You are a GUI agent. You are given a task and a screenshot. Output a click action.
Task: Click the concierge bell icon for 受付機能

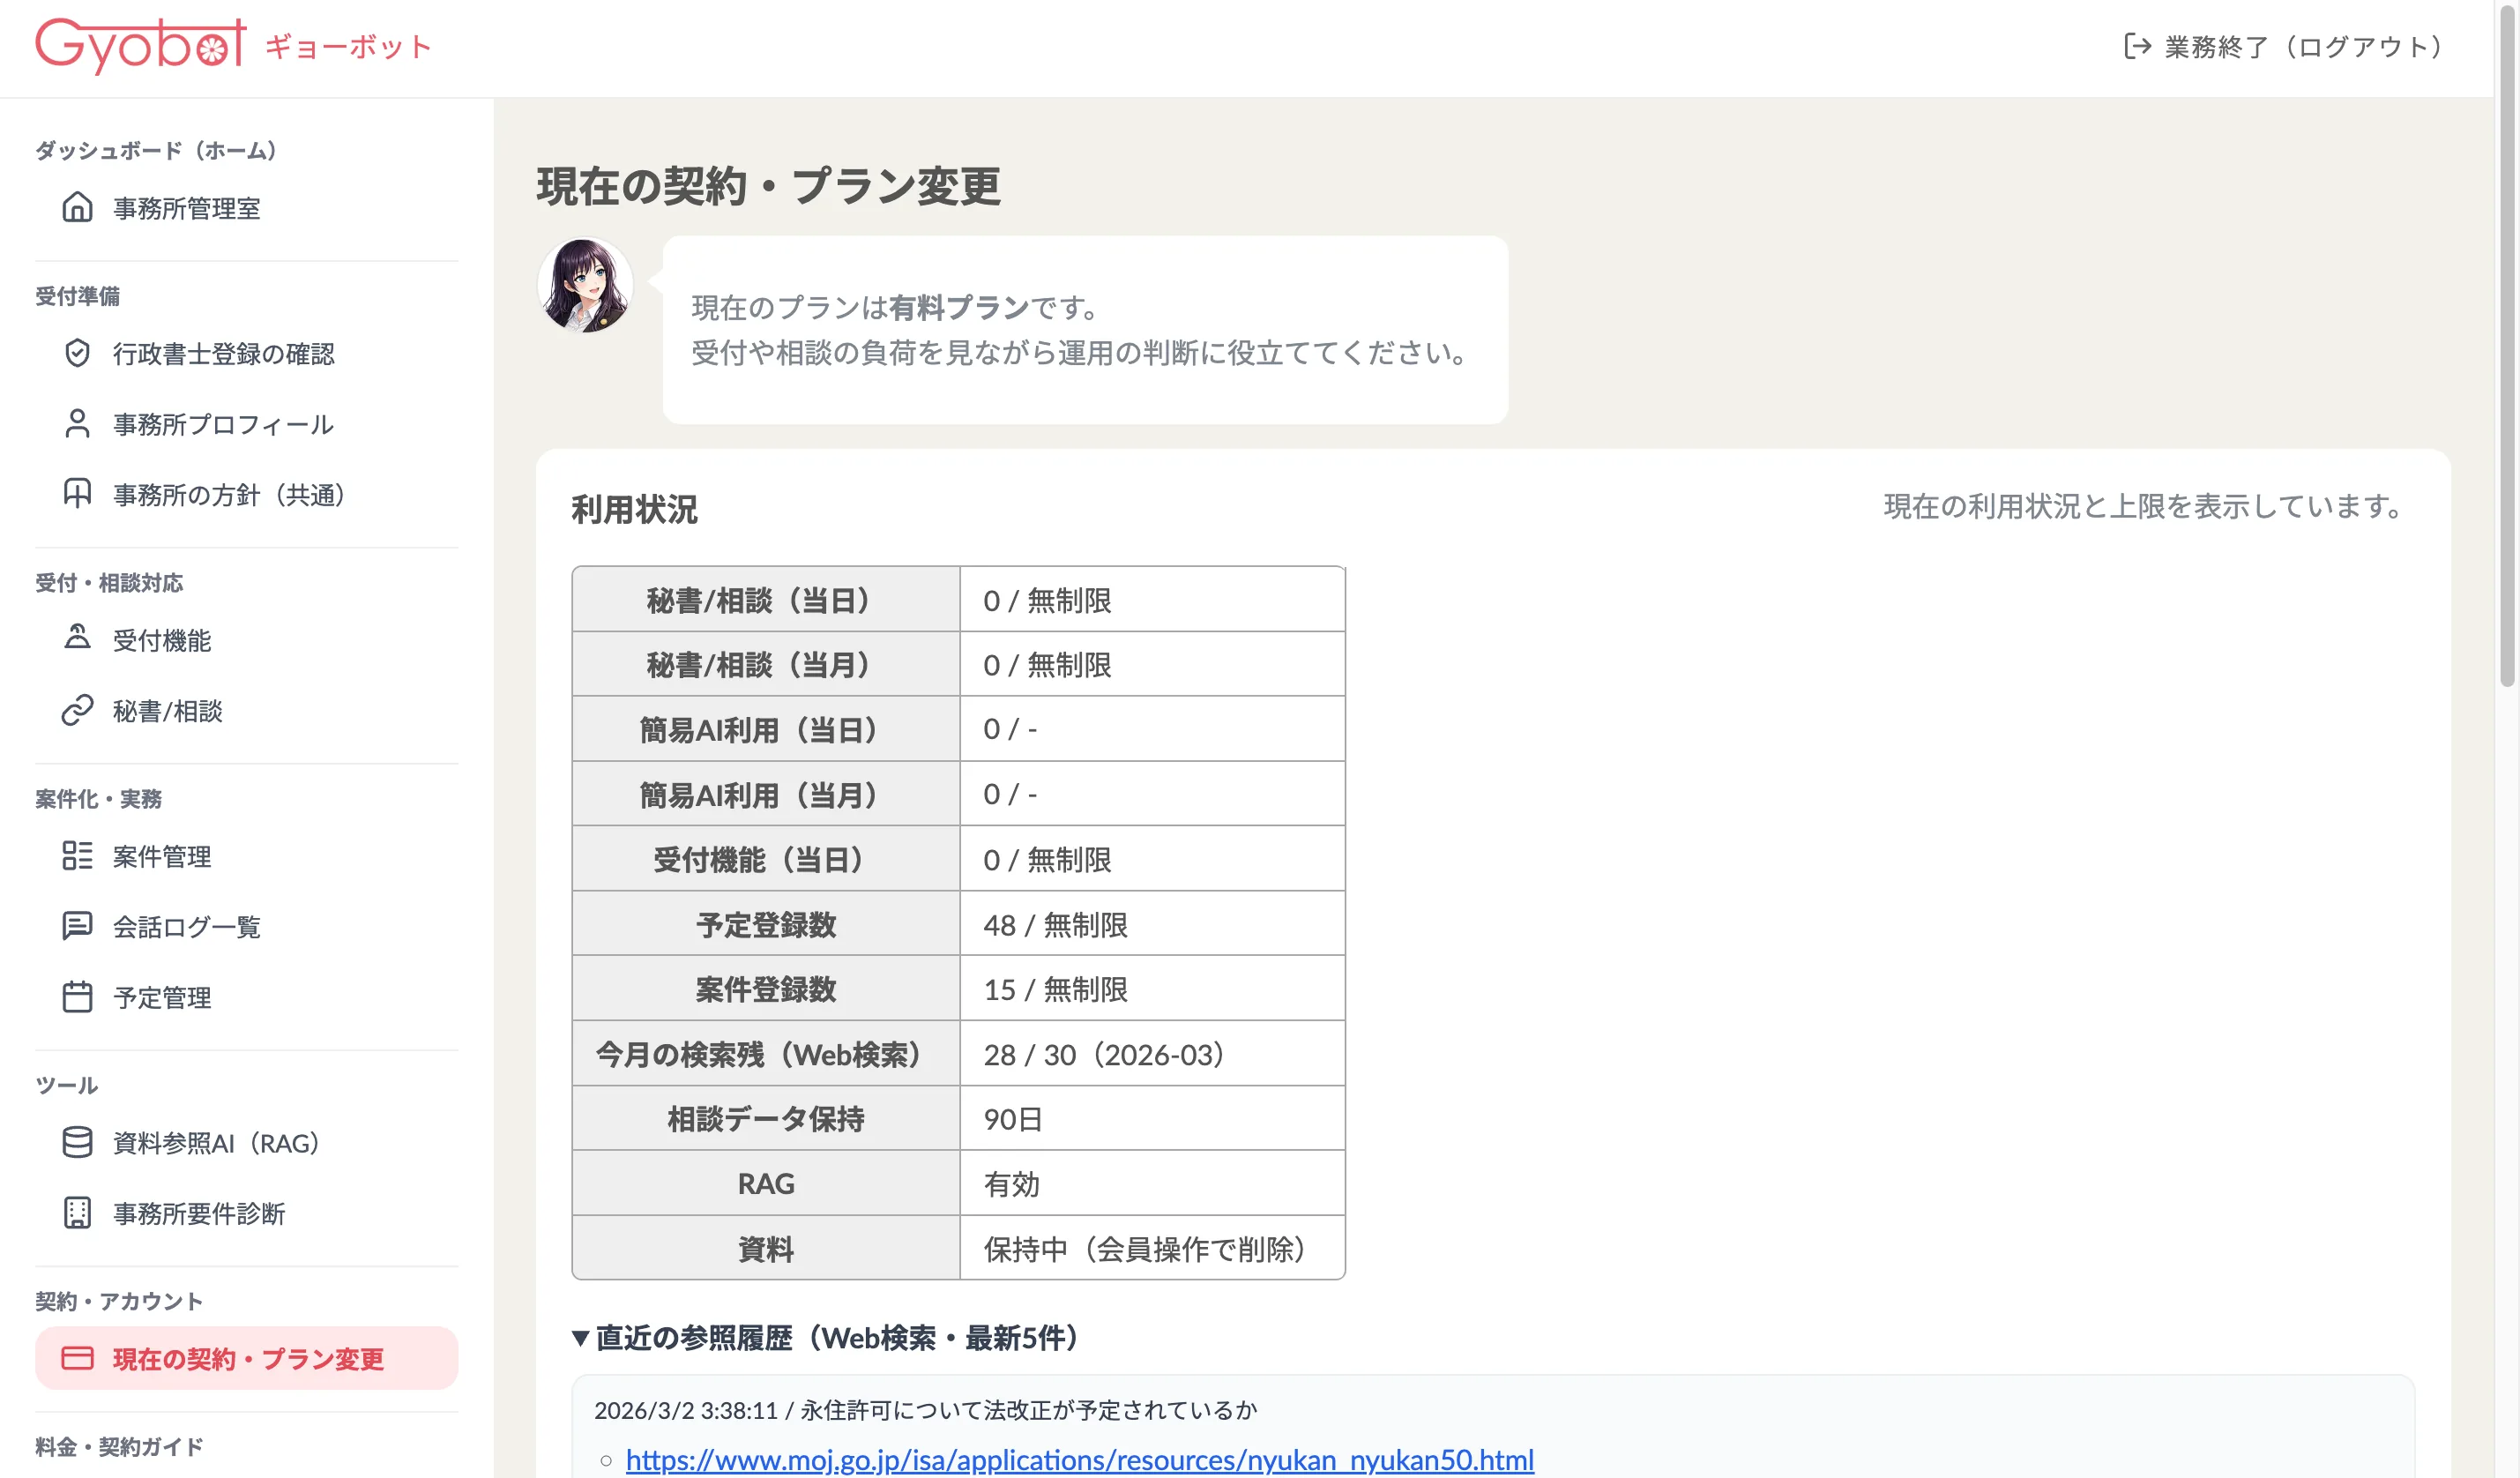tap(77, 638)
